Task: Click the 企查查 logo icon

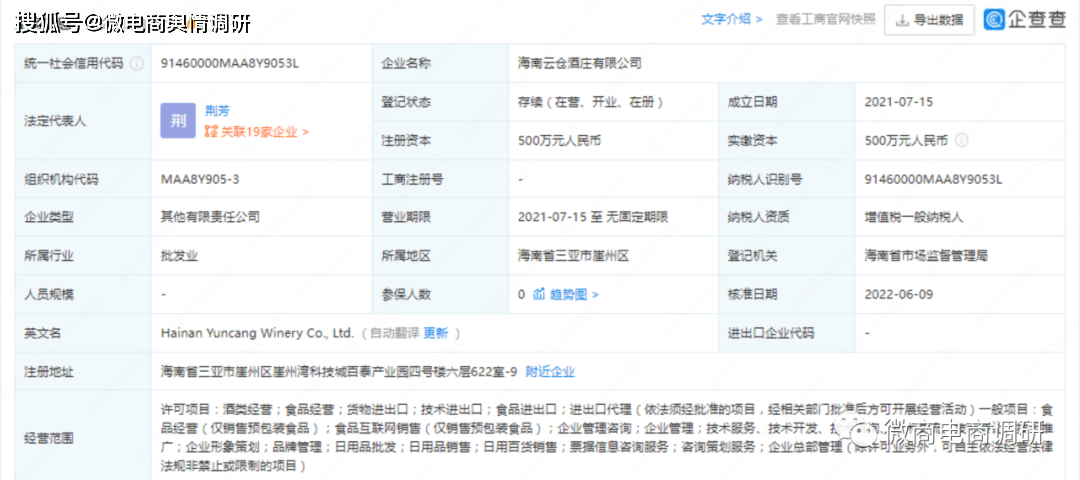Action: [x=995, y=19]
